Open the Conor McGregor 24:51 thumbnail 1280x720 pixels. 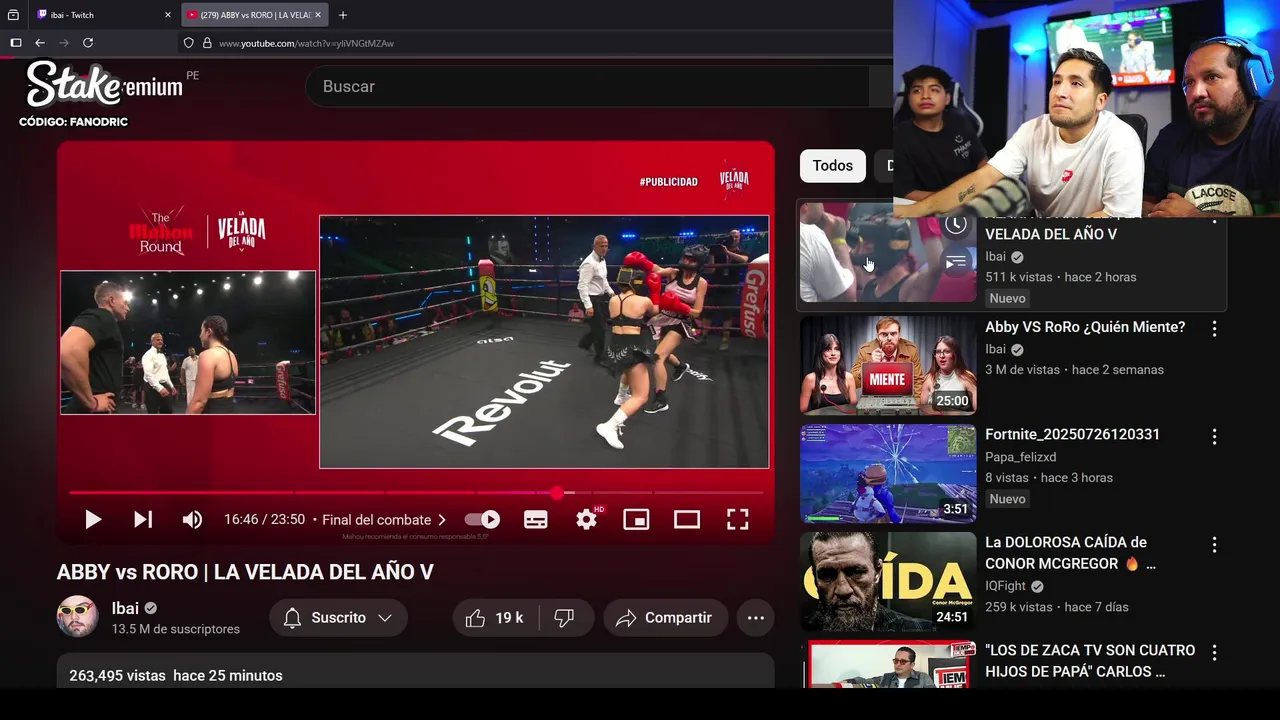(x=888, y=581)
